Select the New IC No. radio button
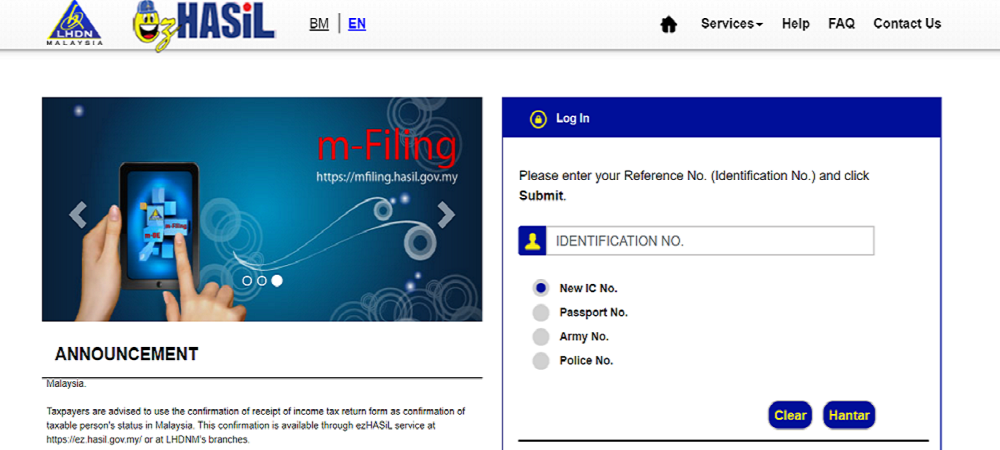 (541, 288)
